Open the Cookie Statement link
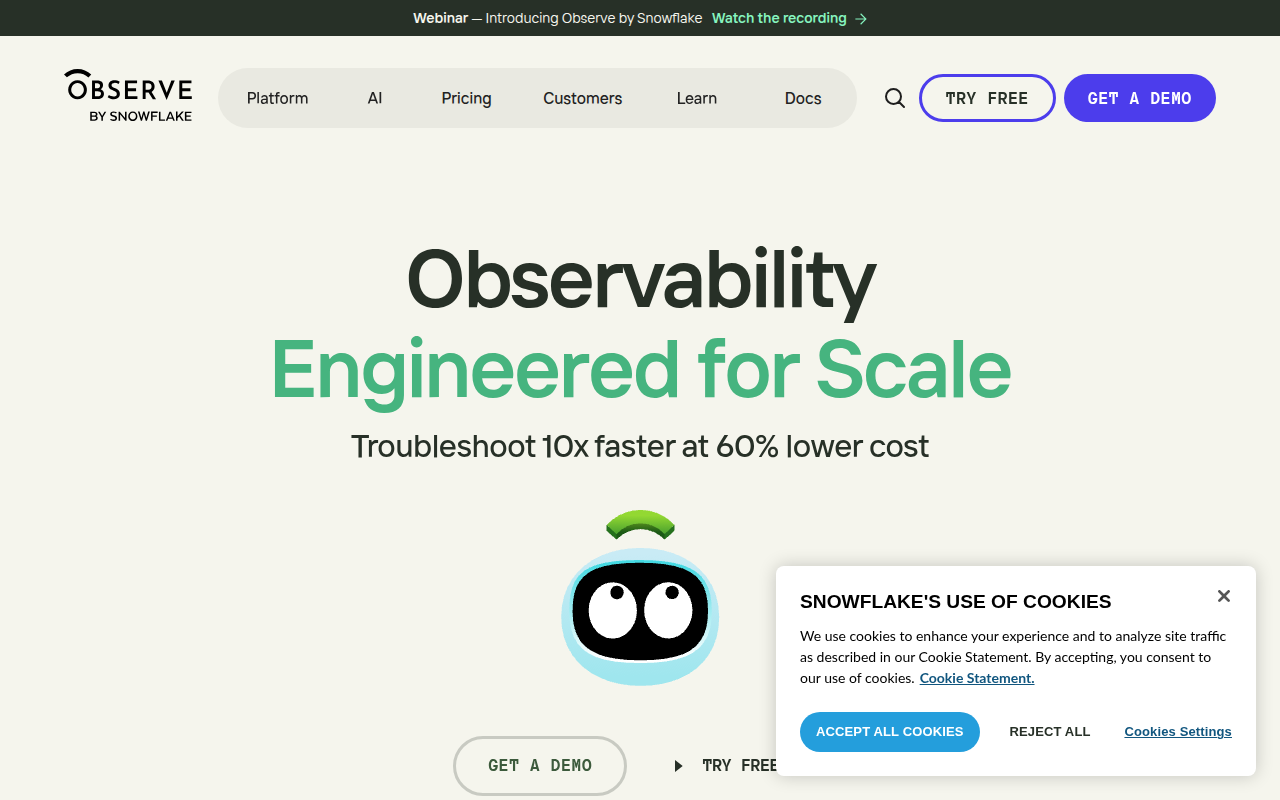Screen dimensions: 1280x800 pos(977,678)
